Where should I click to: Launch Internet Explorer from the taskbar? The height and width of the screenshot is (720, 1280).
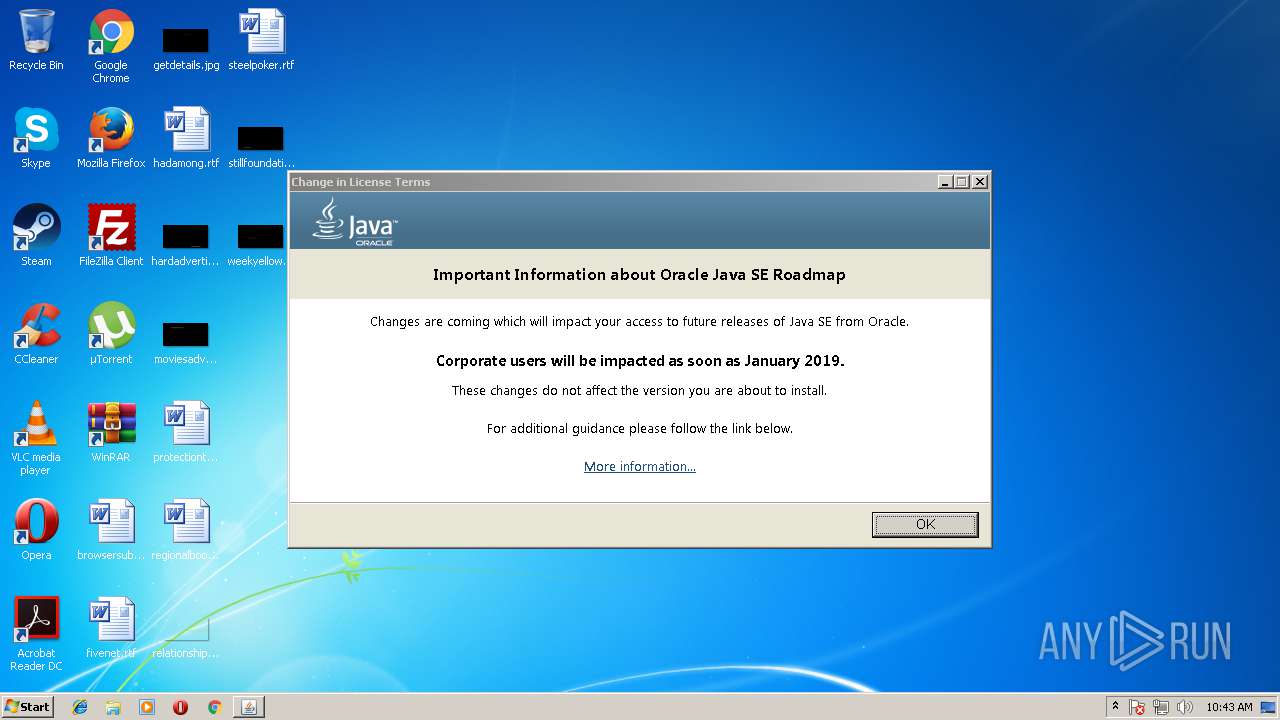tap(80, 707)
